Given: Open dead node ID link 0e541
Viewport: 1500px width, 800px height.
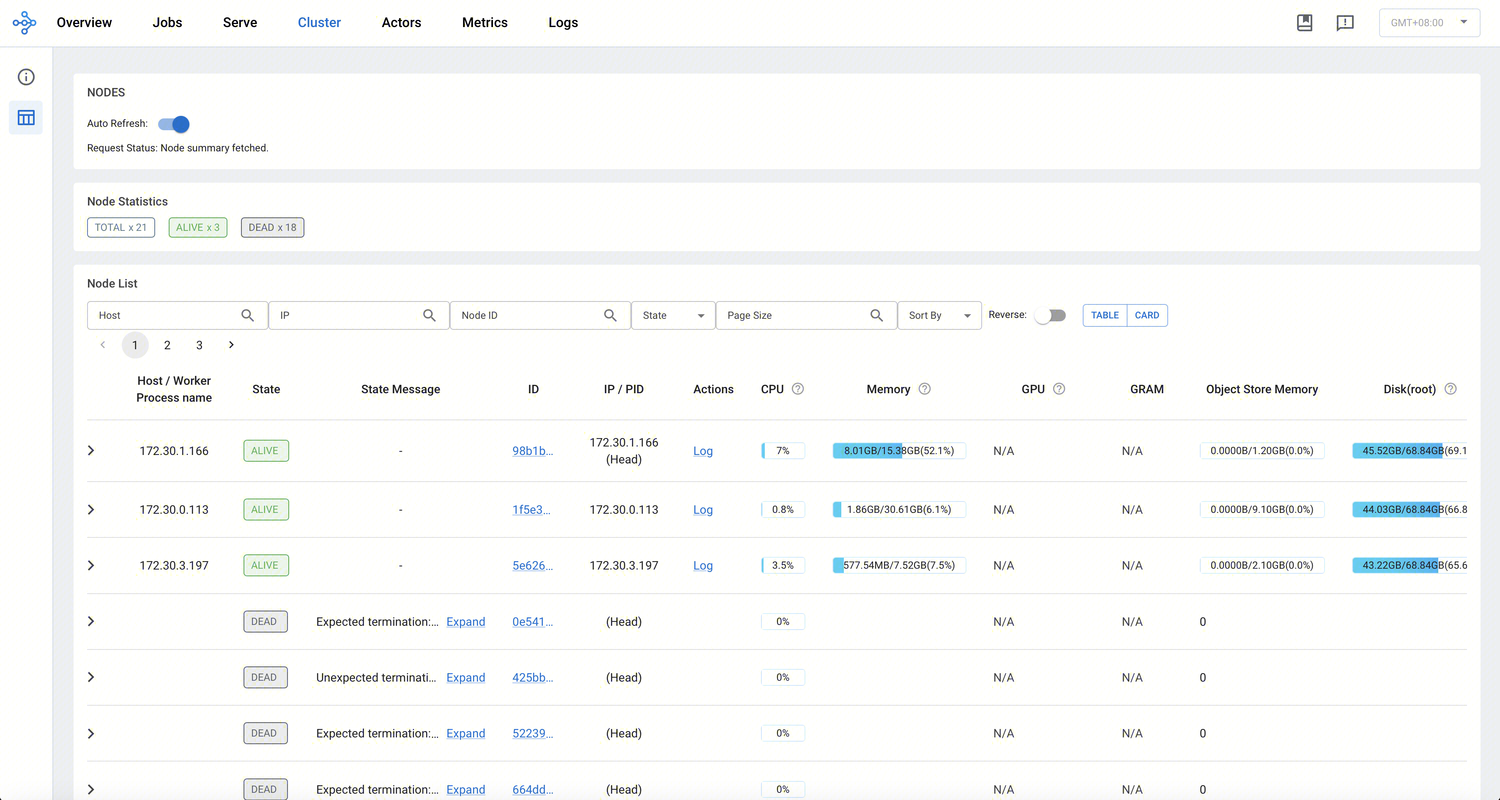Looking at the screenshot, I should (x=533, y=621).
